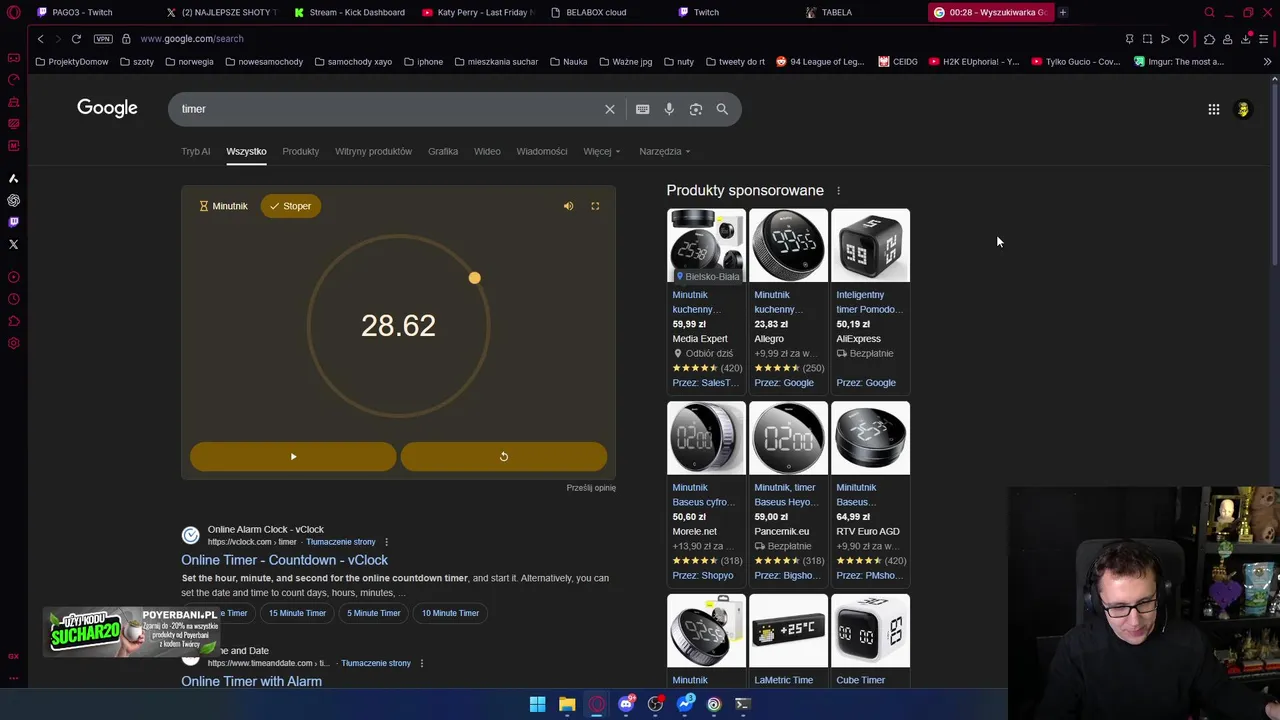Open the Cube Timer product thumbnail
Image resolution: width=1280 pixels, height=720 pixels.
(870, 631)
